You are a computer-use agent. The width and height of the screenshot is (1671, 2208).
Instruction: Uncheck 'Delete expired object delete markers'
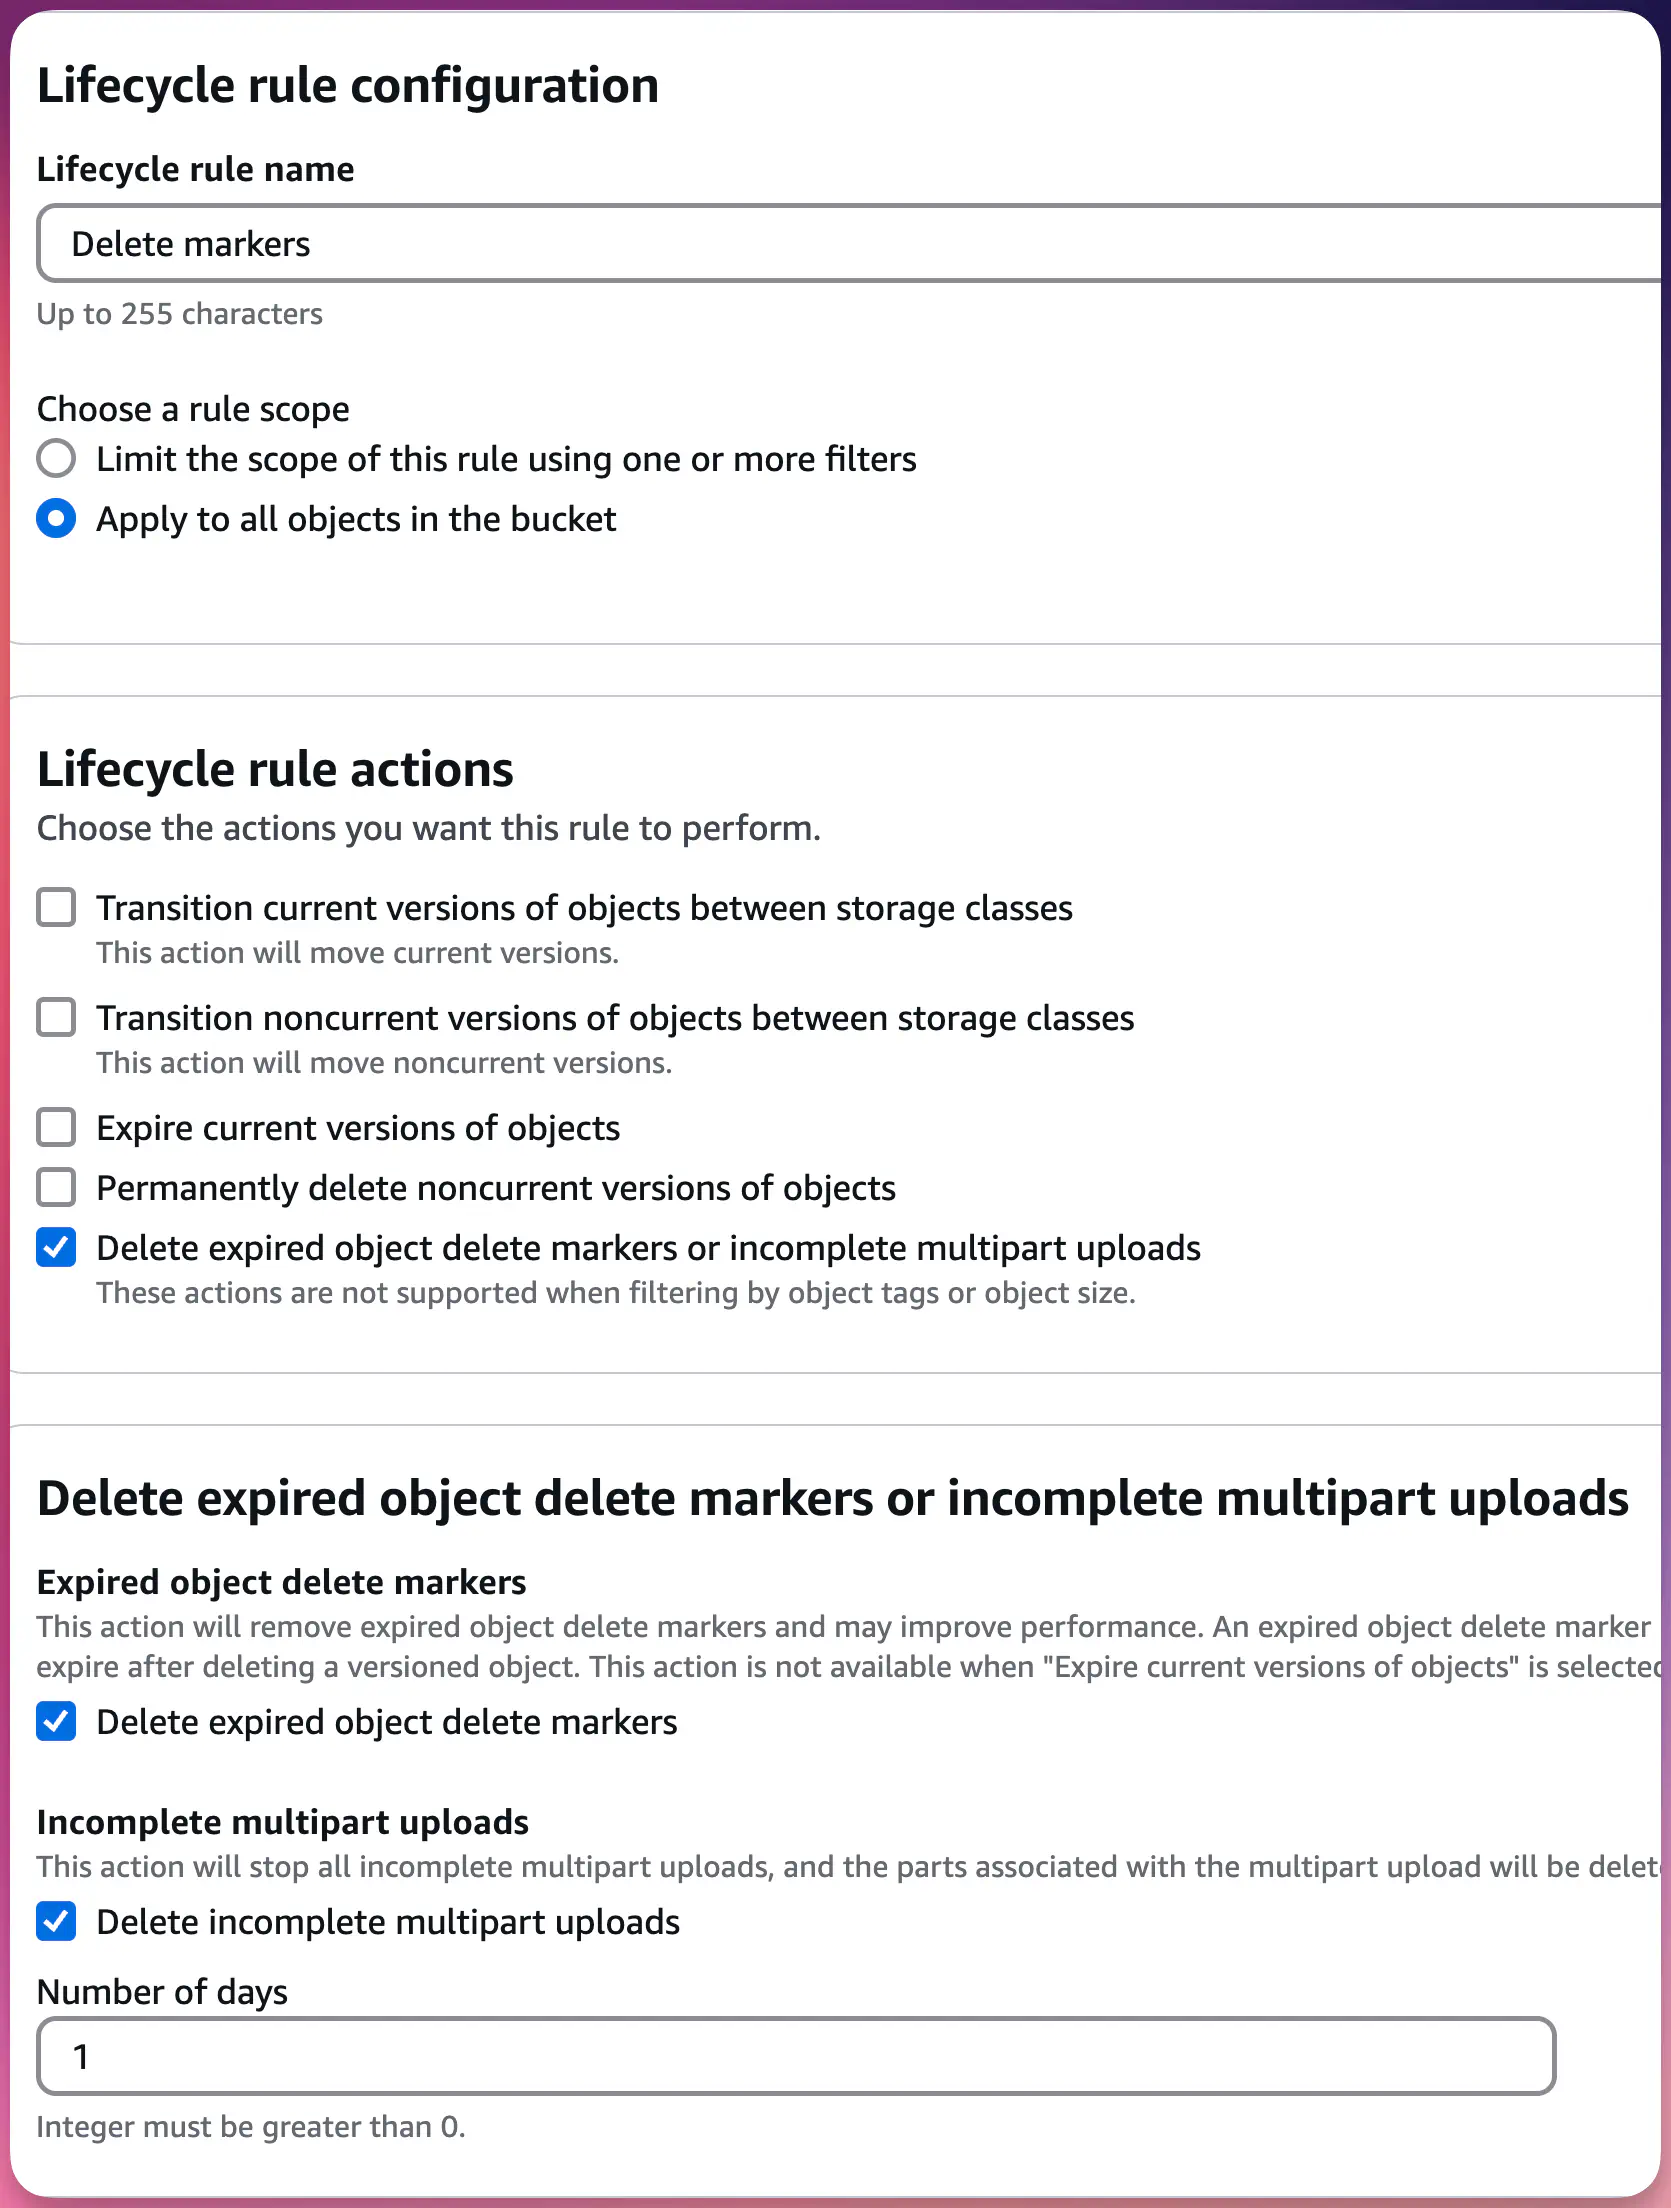click(x=56, y=1721)
